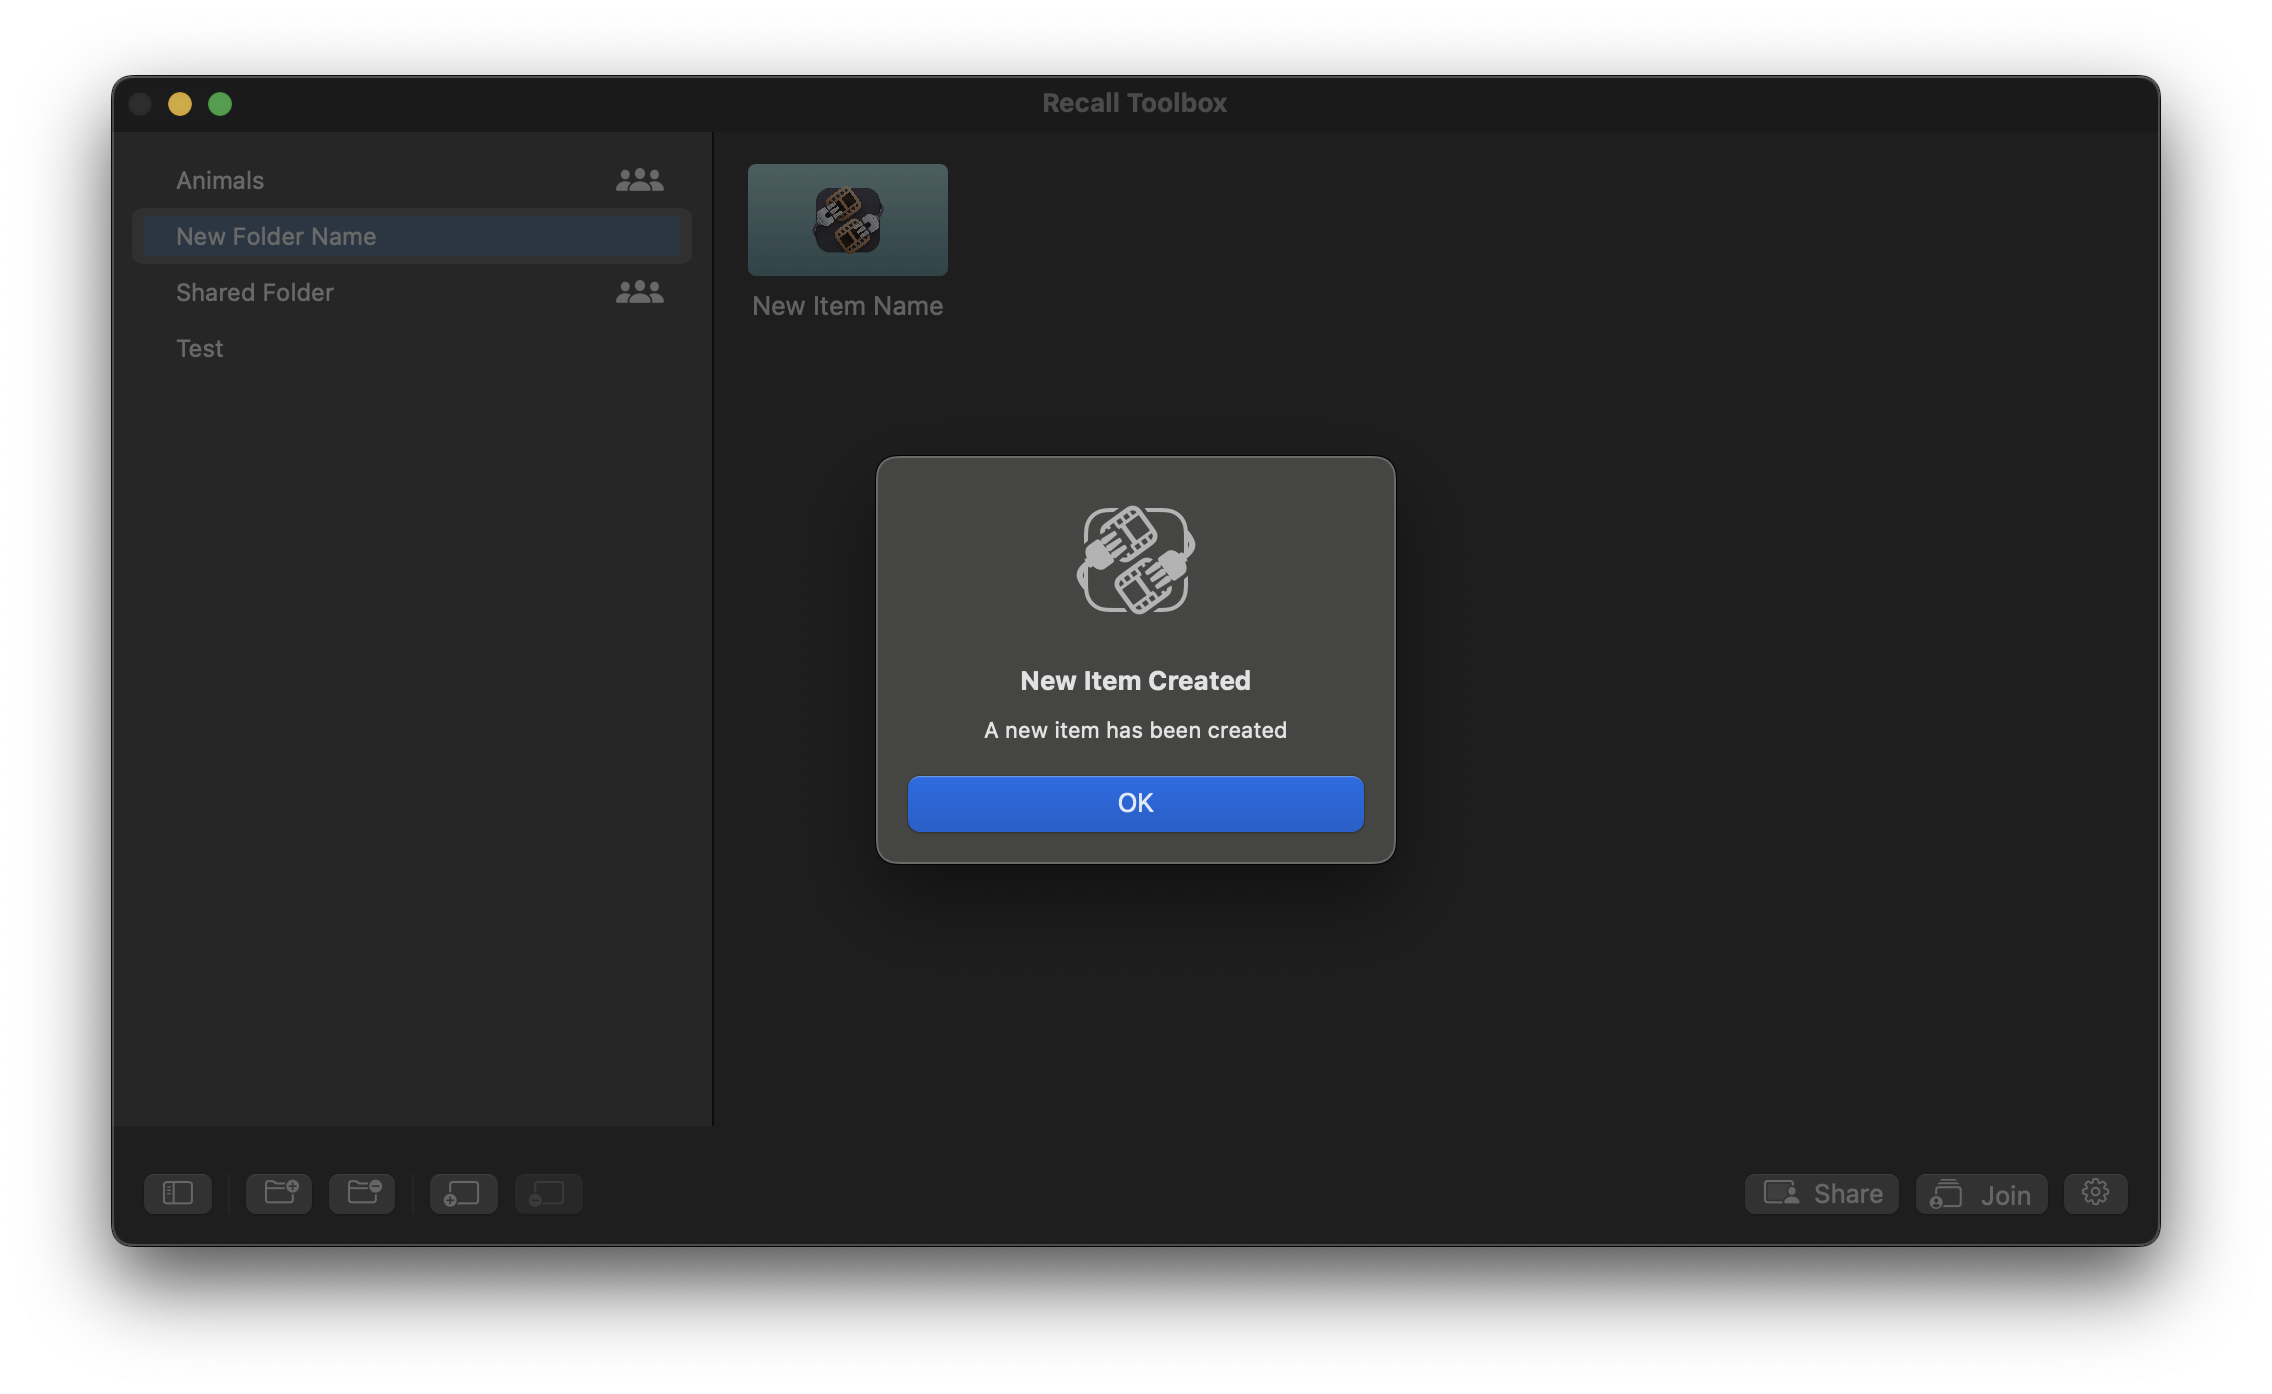This screenshot has width=2272, height=1394.
Task: Open Shared Folder in the sidebar
Action: (x=255, y=293)
